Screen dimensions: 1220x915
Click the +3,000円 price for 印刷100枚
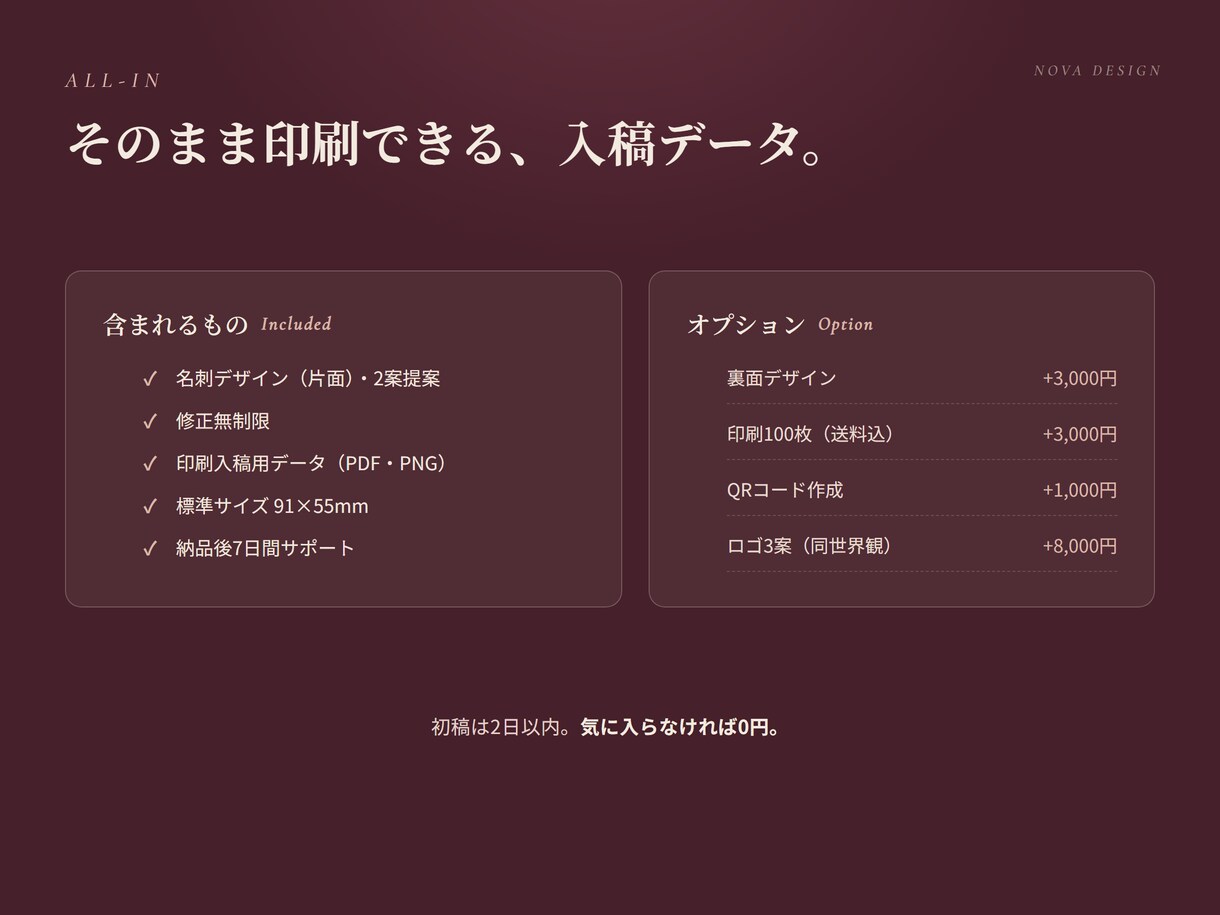point(1080,434)
